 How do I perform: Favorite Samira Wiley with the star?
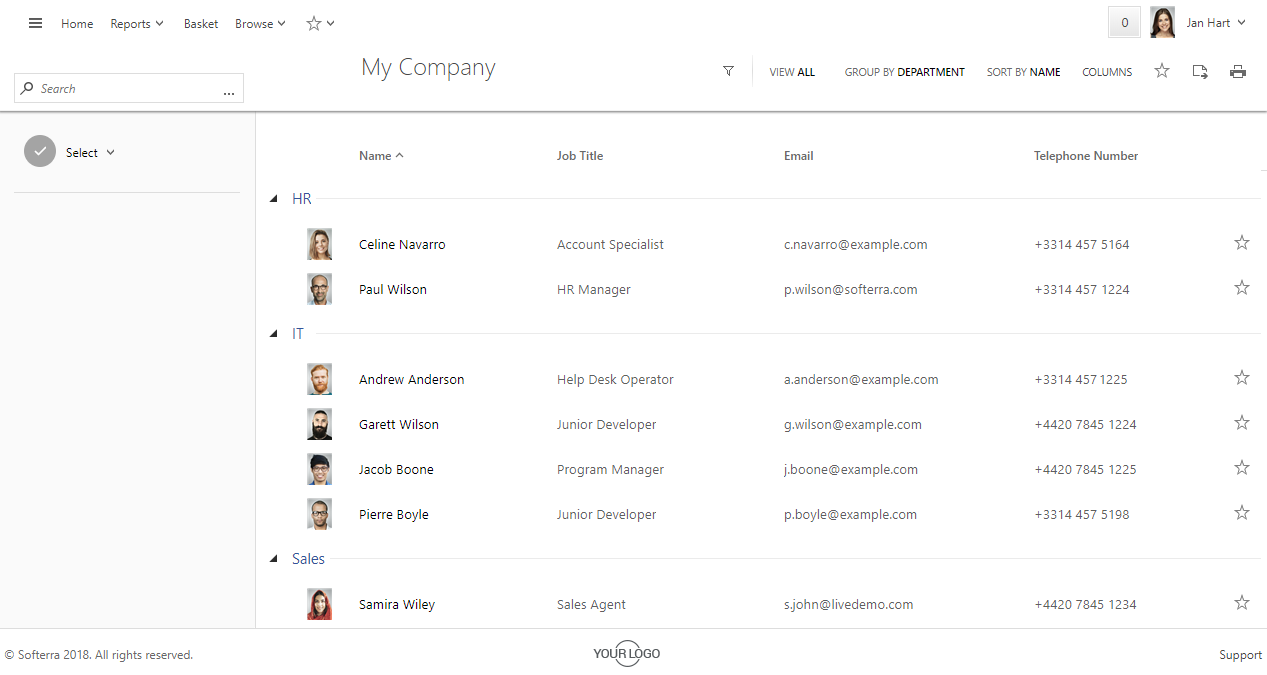[1242, 602]
